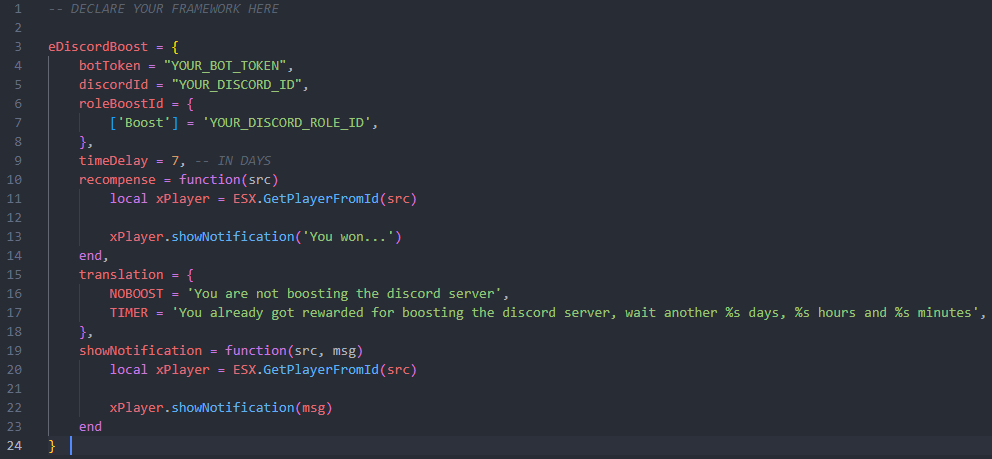Click line number 19 in the gutter

(15, 350)
